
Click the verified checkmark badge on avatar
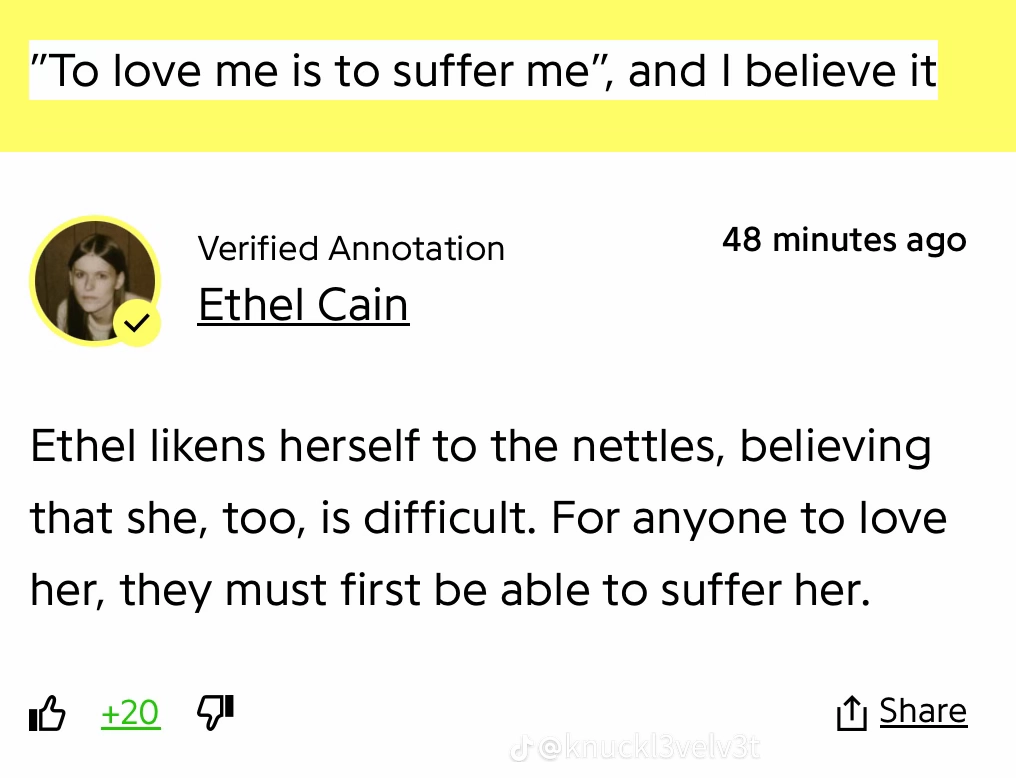point(137,323)
